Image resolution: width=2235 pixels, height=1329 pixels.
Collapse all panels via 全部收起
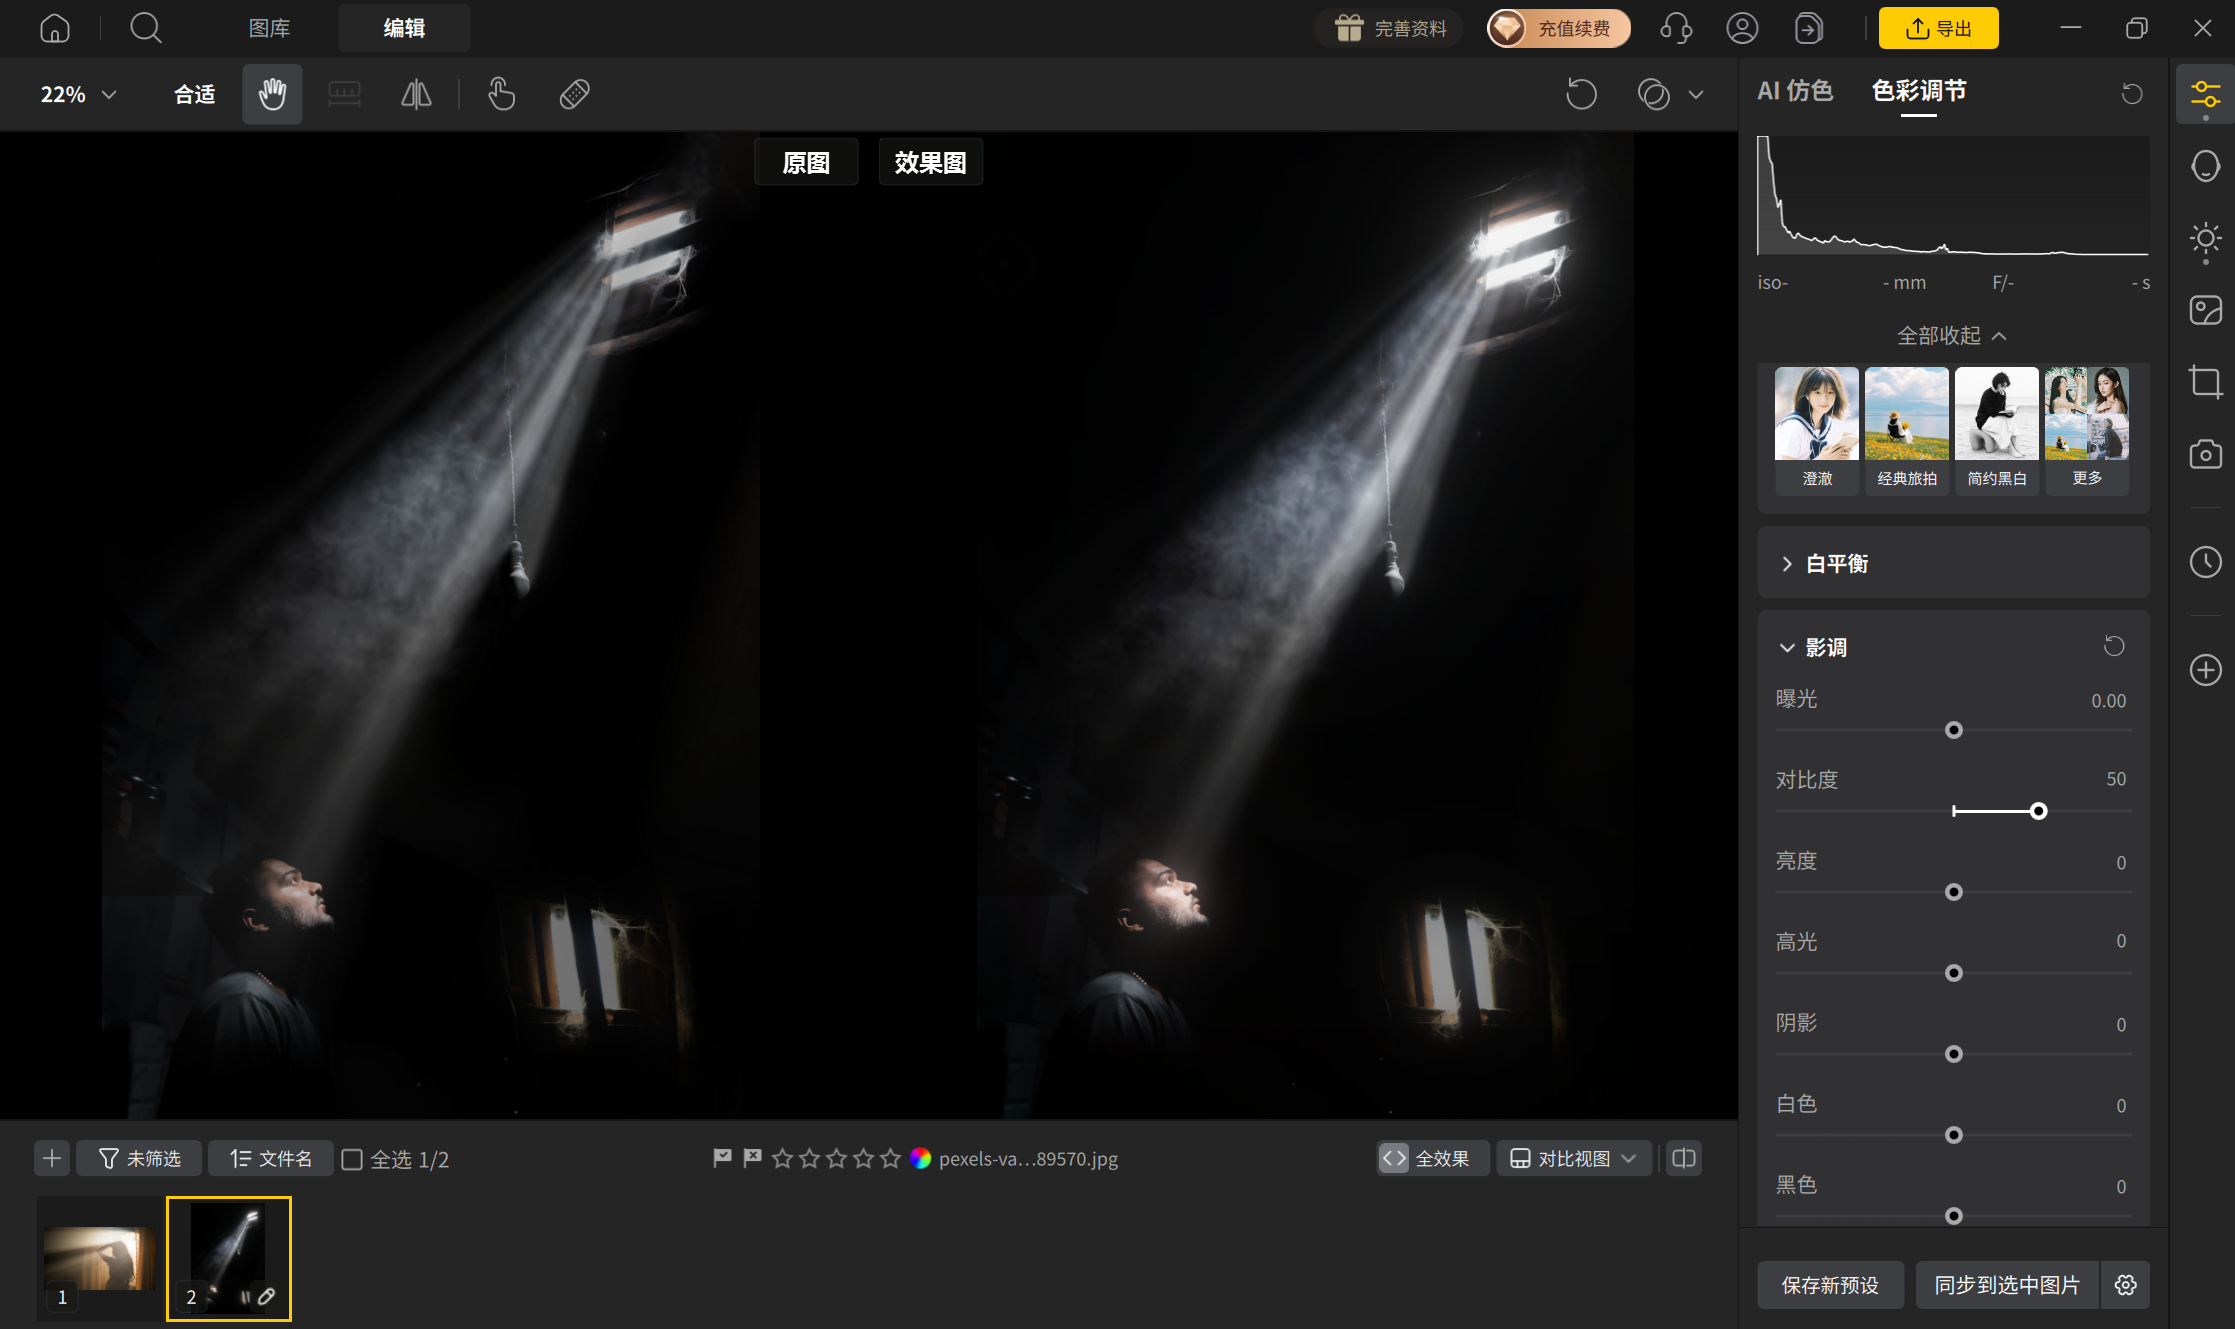click(x=1951, y=336)
